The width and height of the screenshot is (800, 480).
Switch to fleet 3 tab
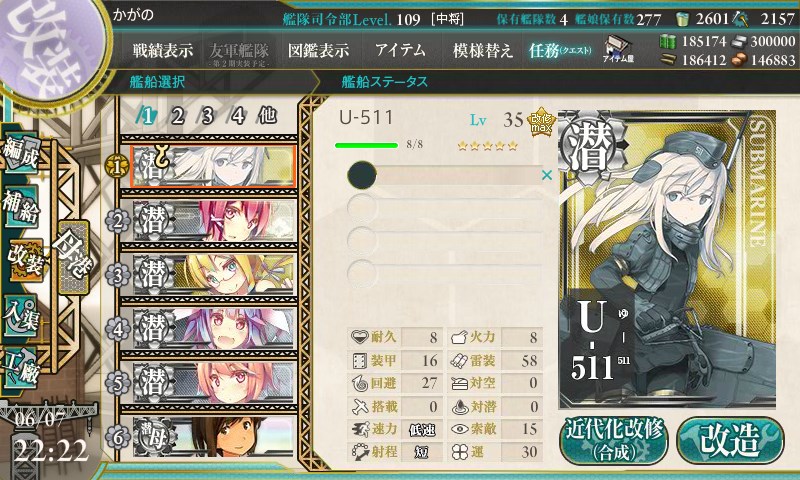tap(207, 116)
